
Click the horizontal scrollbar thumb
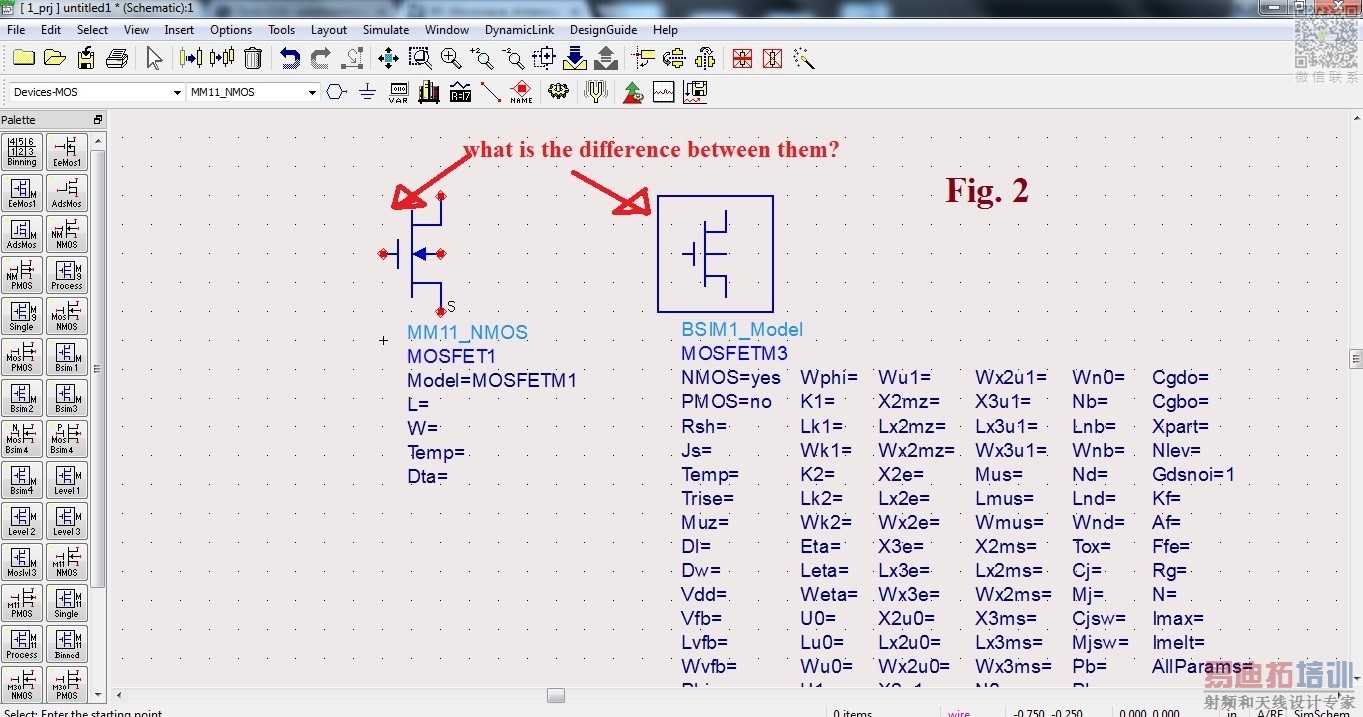(556, 695)
